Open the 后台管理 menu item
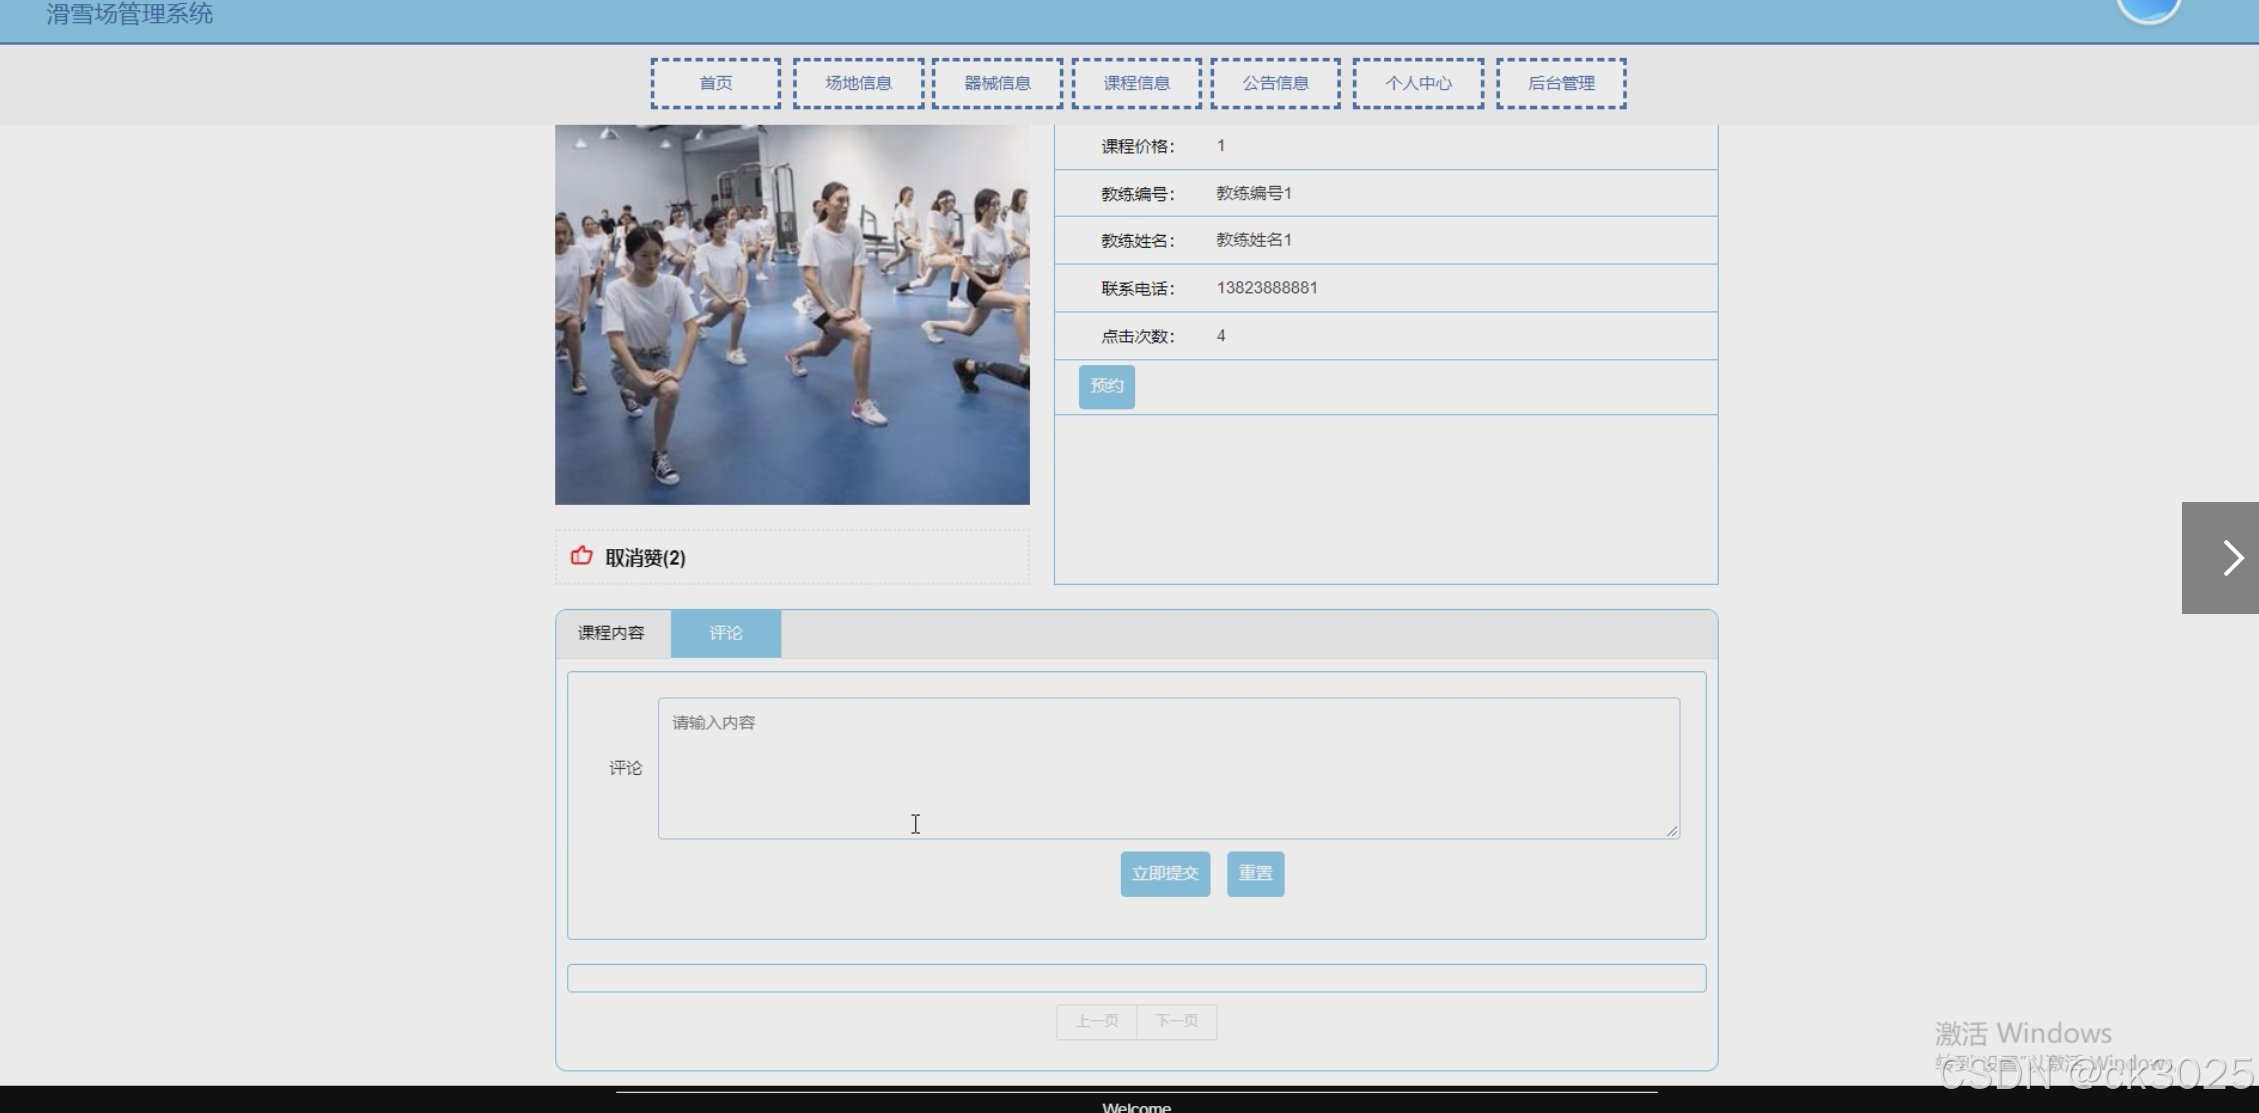 point(1561,83)
